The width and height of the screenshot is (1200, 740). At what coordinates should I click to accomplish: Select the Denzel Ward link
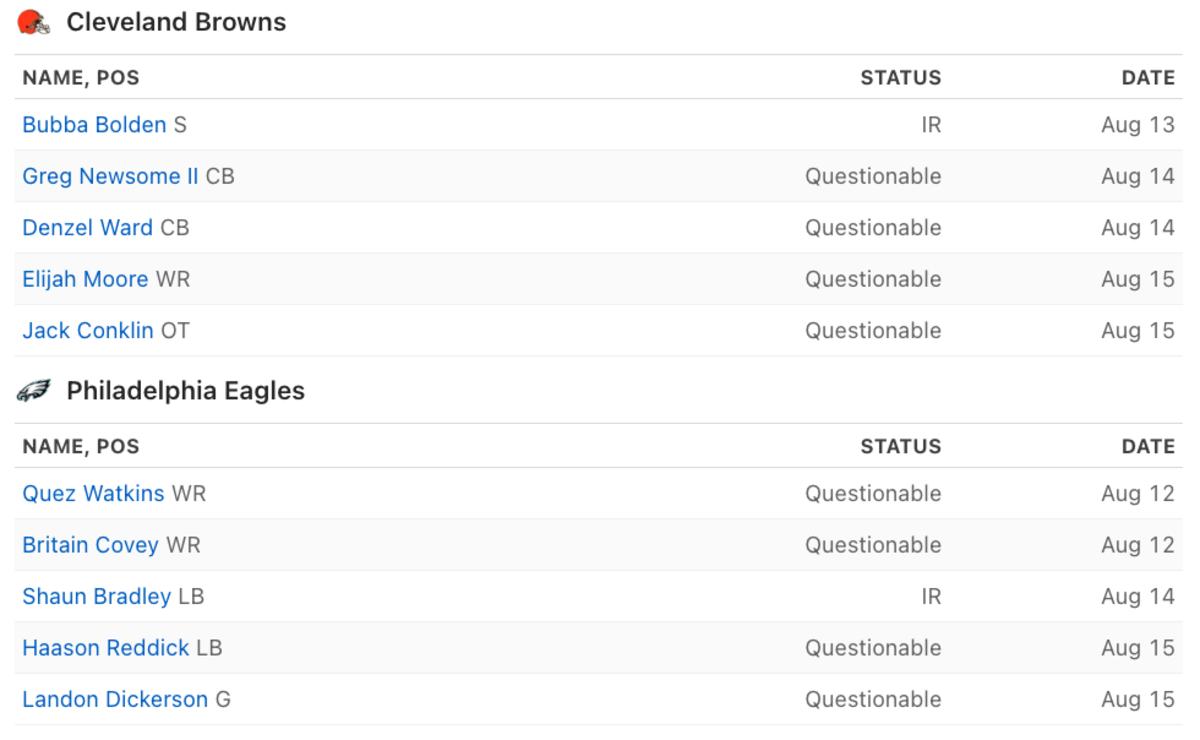click(87, 228)
